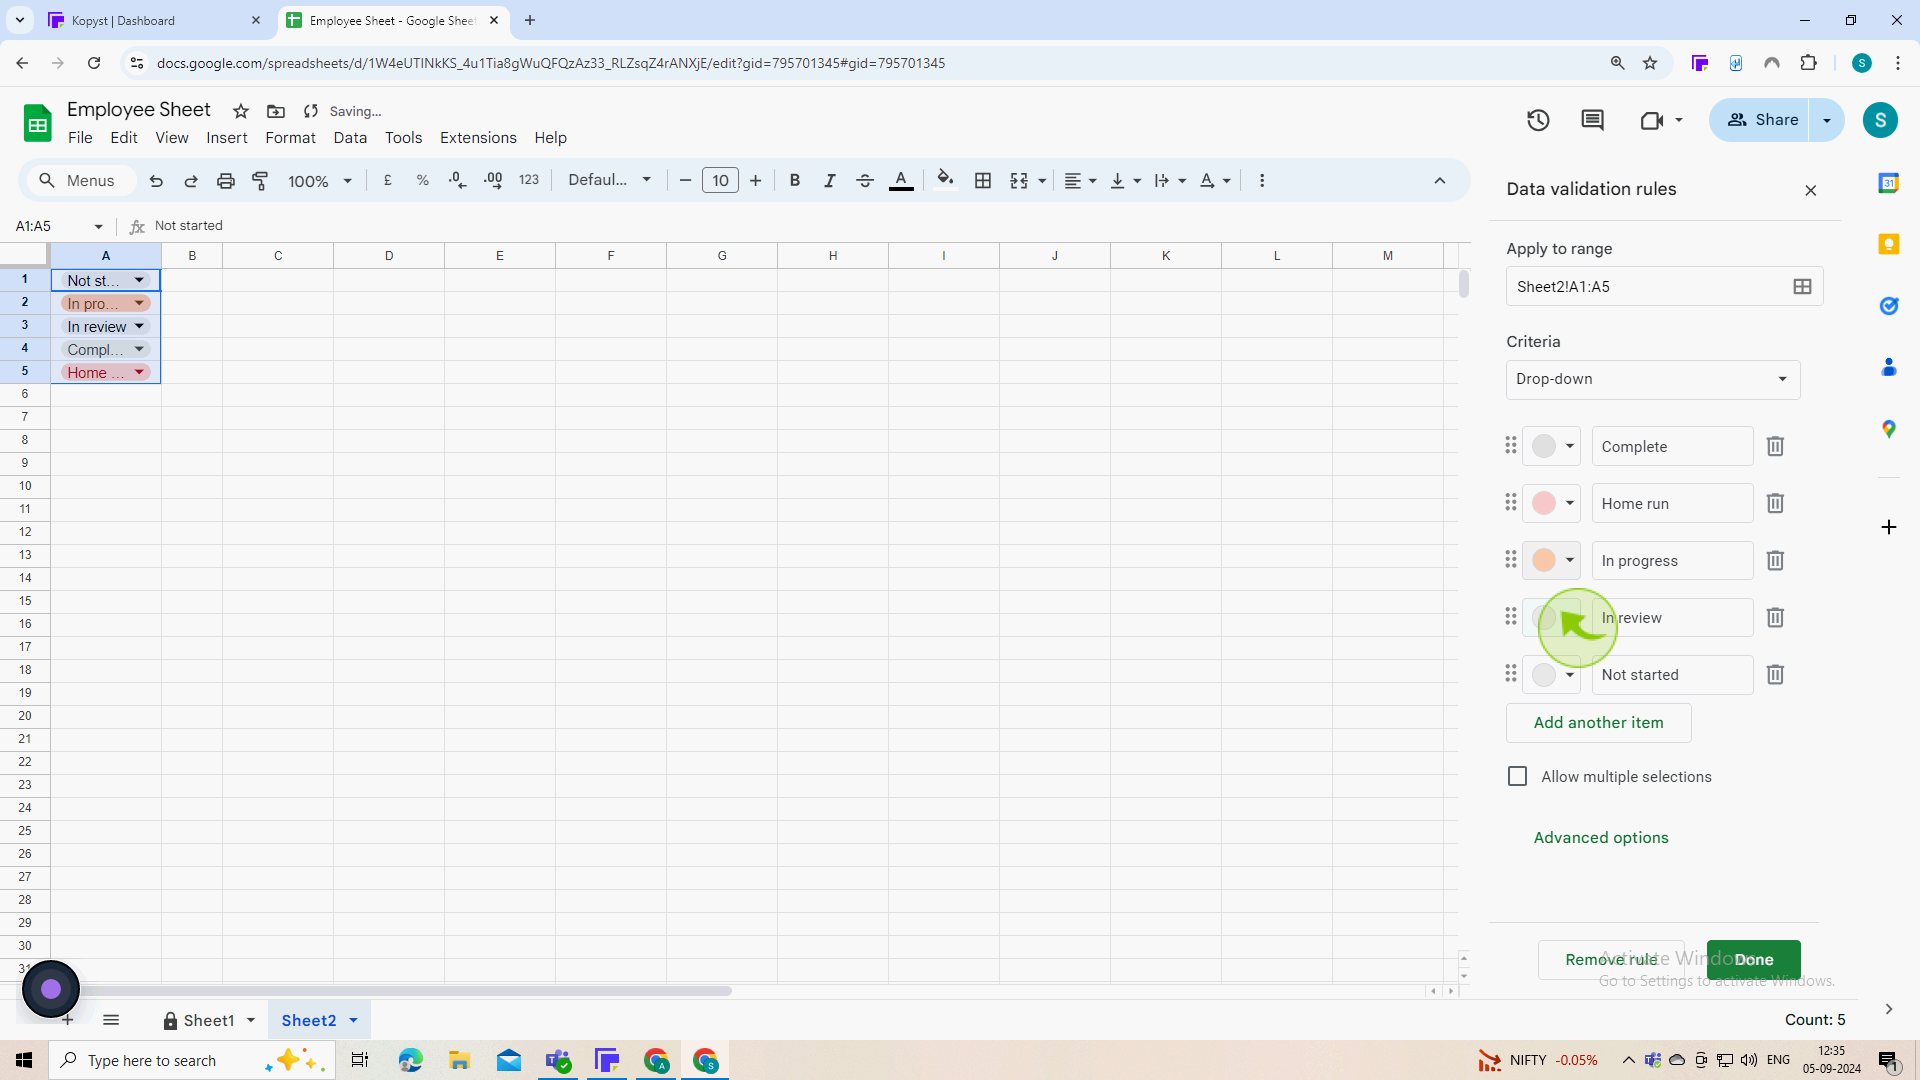Delete the In review item
The width and height of the screenshot is (1920, 1080).
1775,617
